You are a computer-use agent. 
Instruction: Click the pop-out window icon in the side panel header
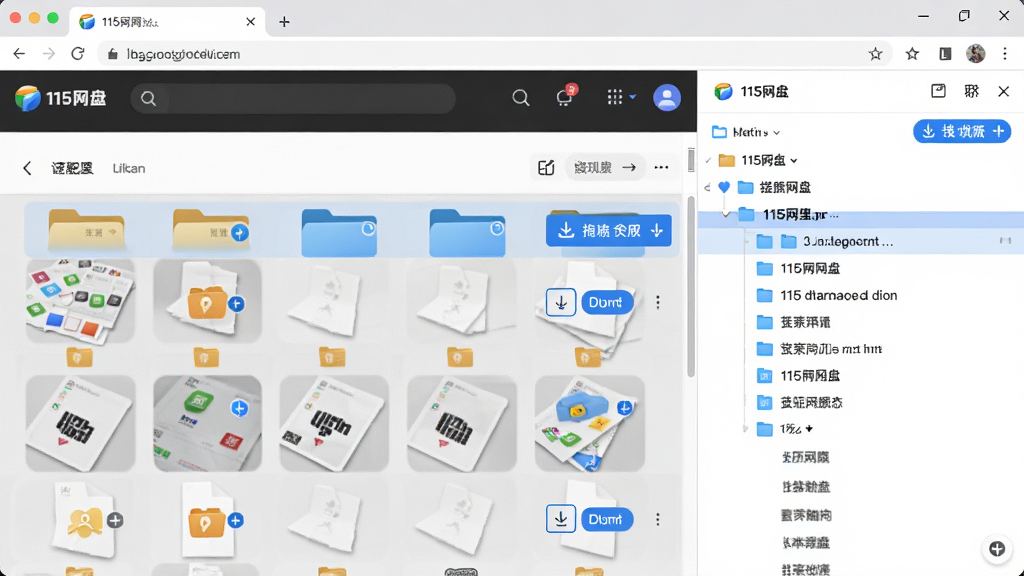[x=938, y=91]
